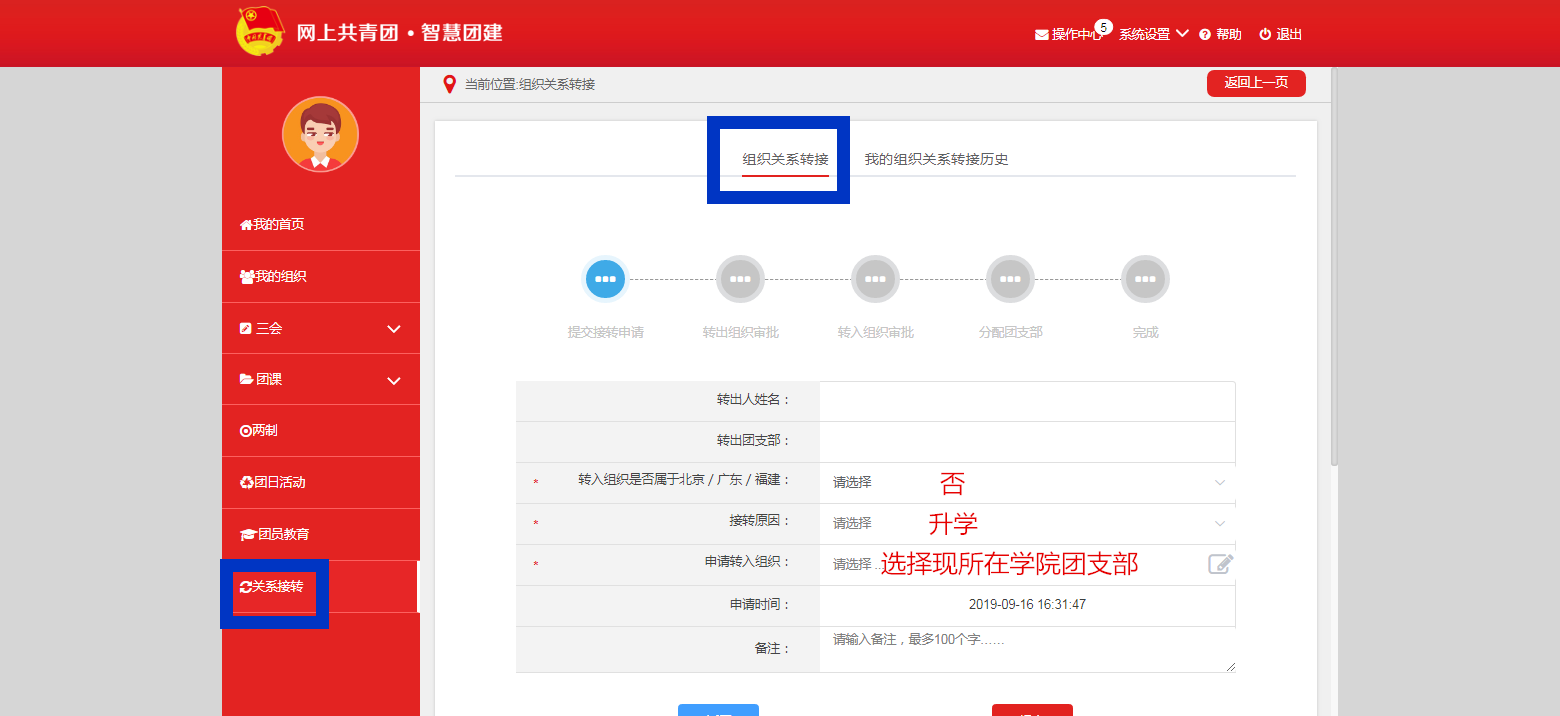The height and width of the screenshot is (716, 1560).
Task: Click the 帮助 help icon
Action: click(1205, 35)
